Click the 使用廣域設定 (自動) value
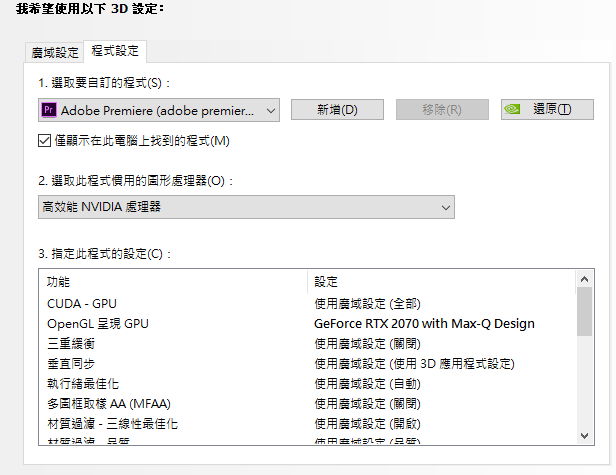616x475 pixels. point(367,384)
